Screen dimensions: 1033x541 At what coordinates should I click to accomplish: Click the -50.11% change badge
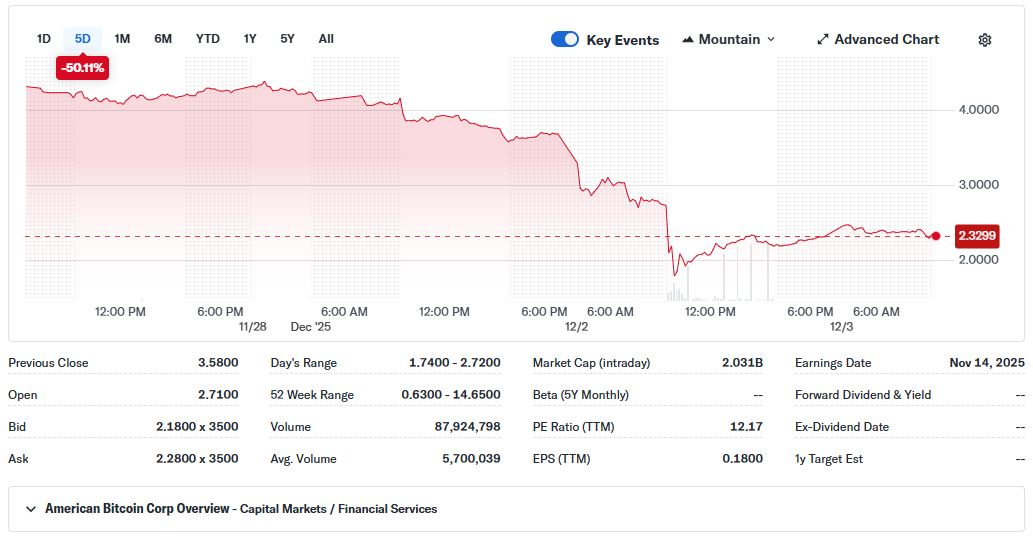tap(83, 67)
